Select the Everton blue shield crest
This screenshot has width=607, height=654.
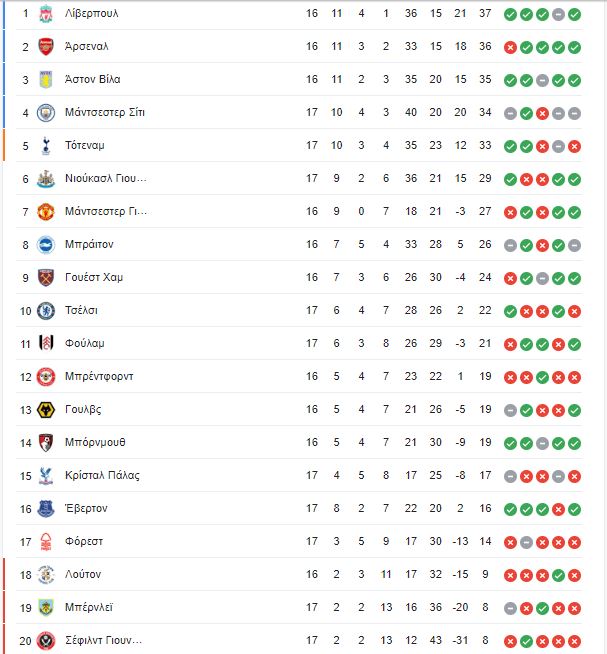46,509
